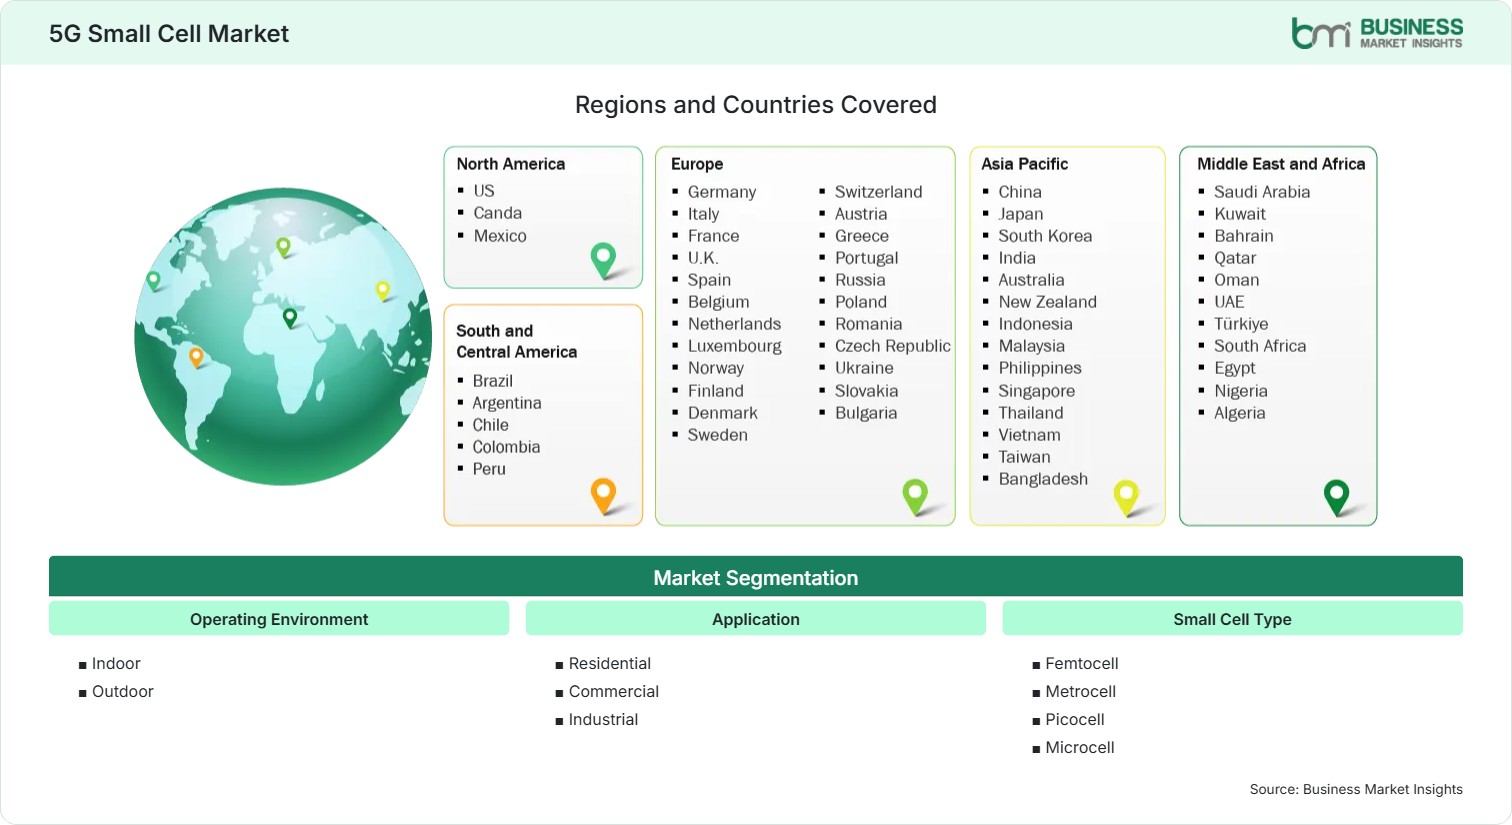Click 'China' in Asia Pacific list
Screen dimensions: 1512x825
pos(1020,192)
